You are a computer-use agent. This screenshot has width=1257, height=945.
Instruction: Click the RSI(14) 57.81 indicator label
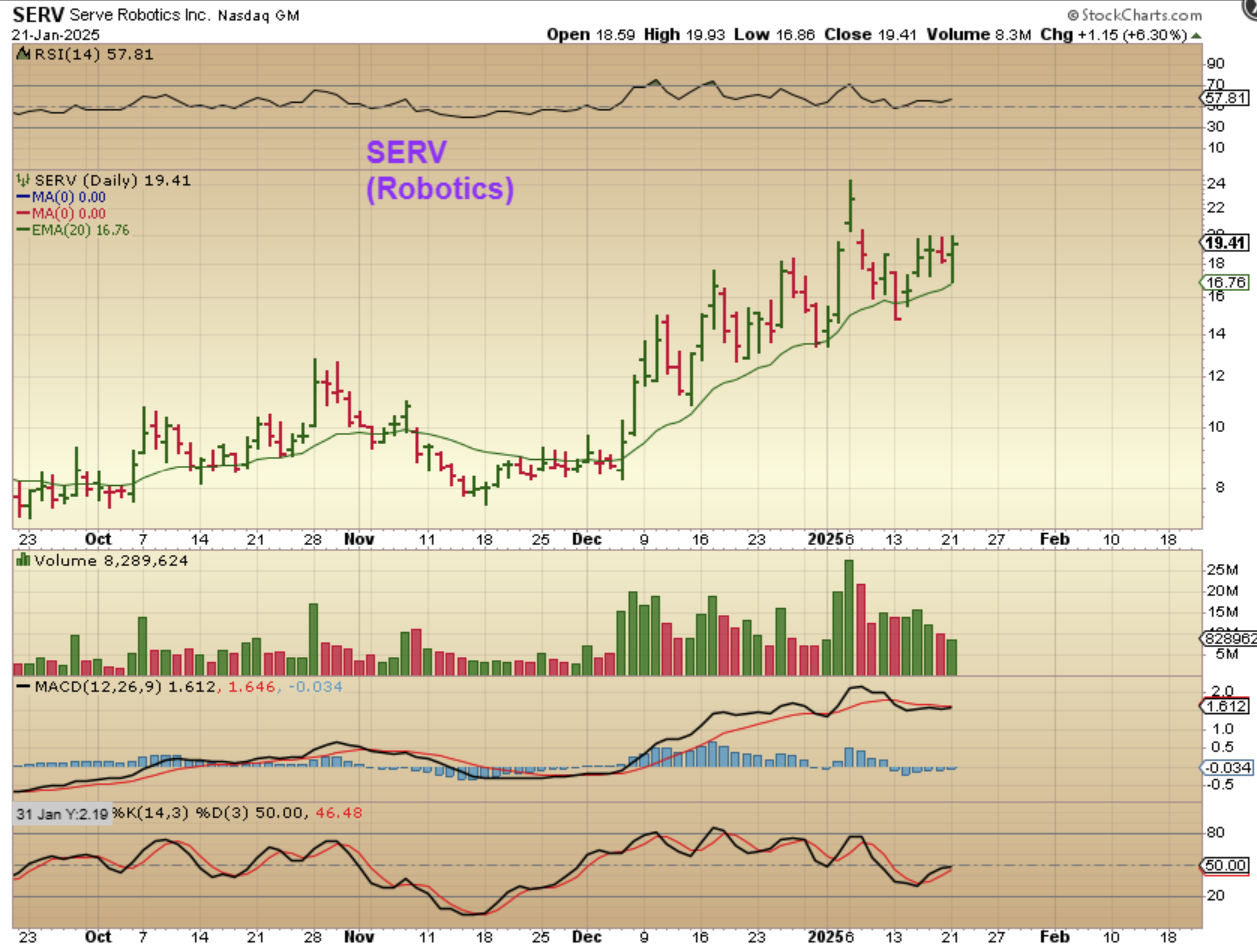pyautogui.click(x=92, y=55)
